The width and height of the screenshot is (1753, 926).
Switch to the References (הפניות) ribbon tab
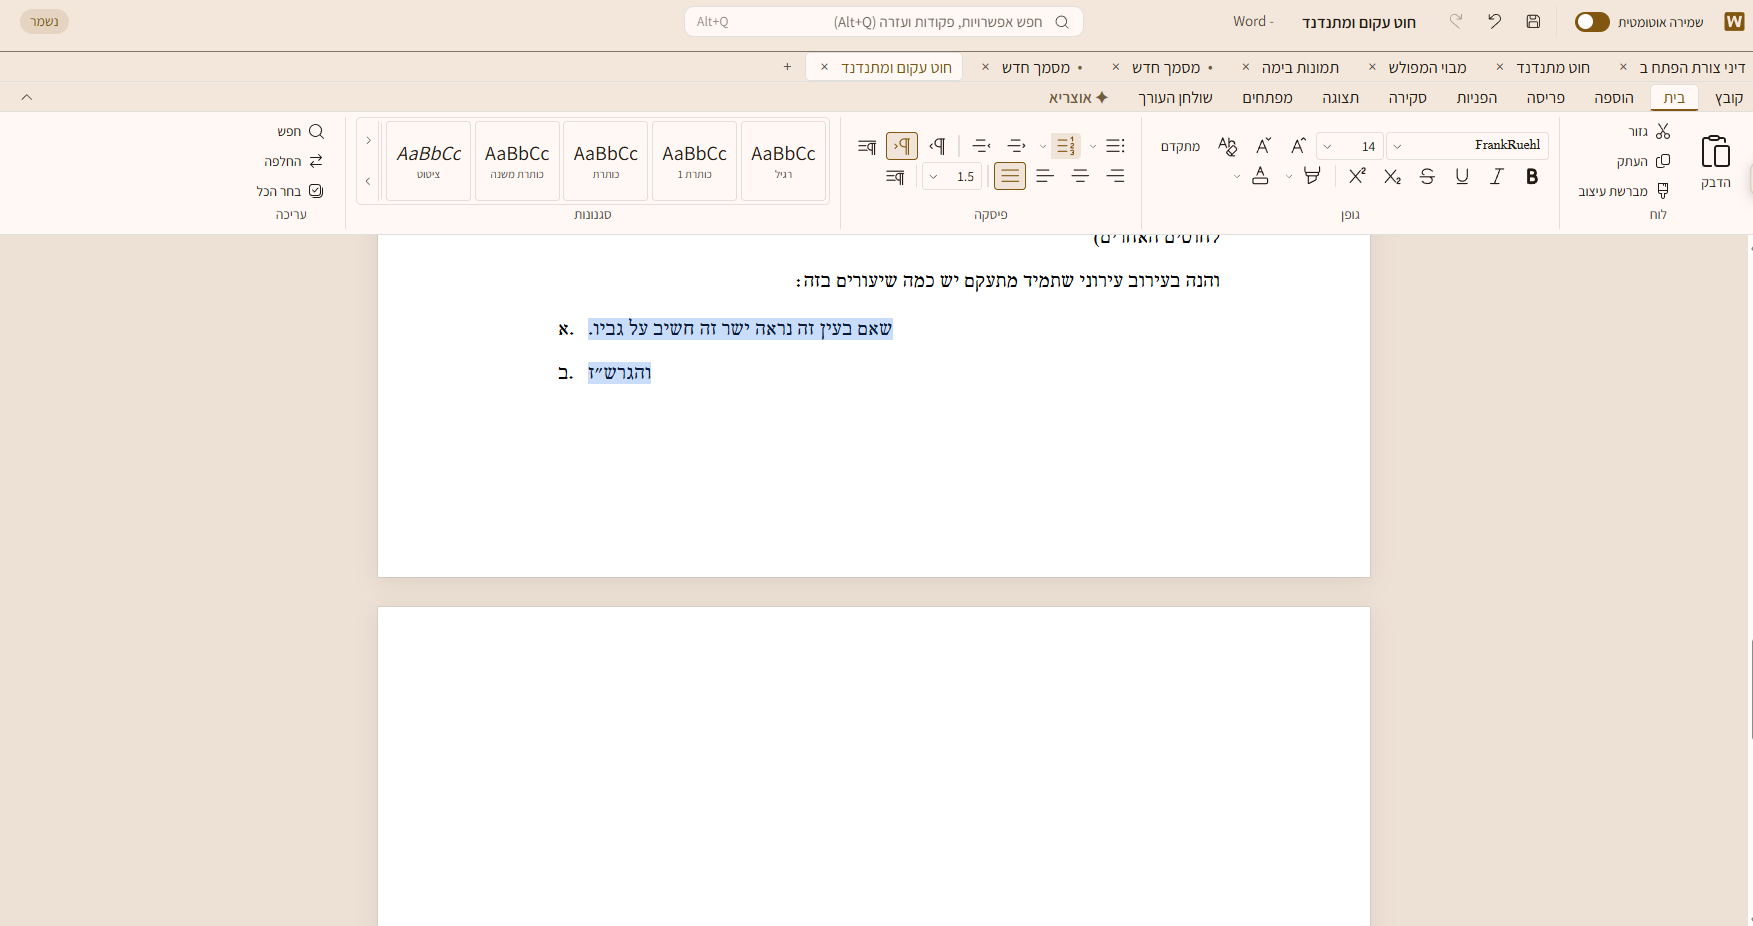pyautogui.click(x=1477, y=97)
